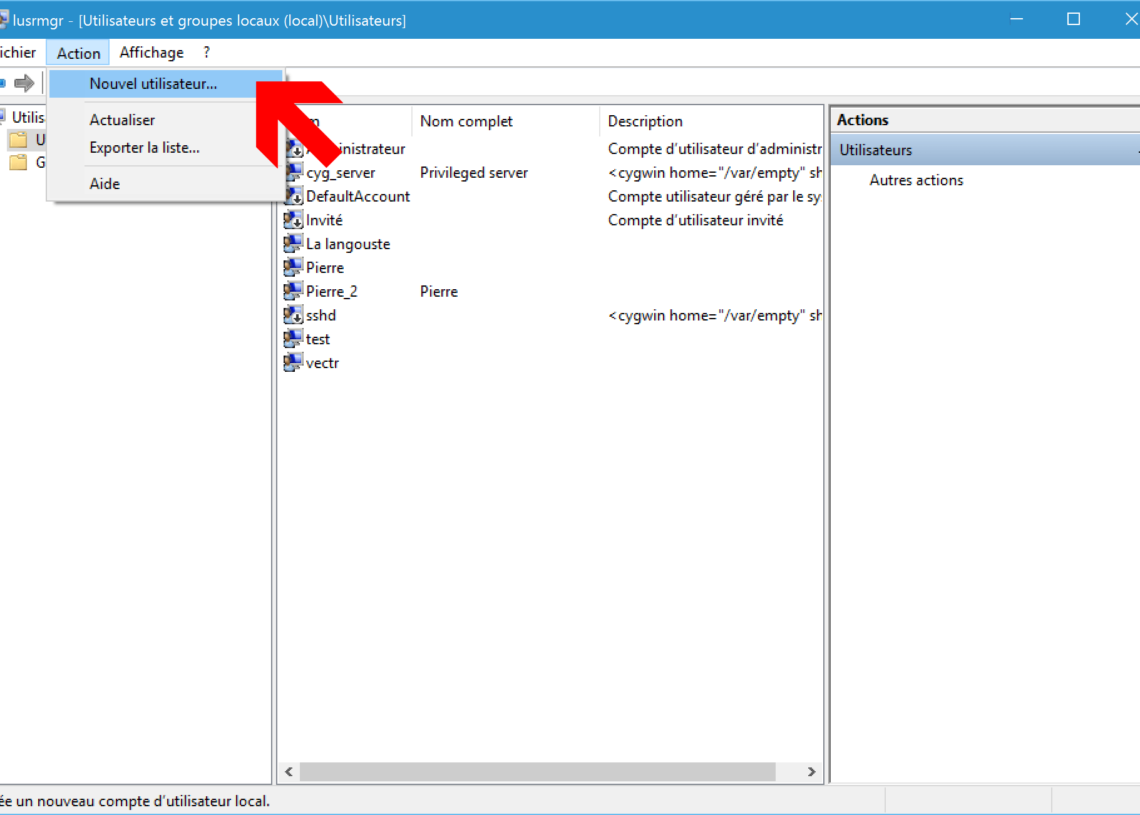Sort list by Description column header

tap(645, 122)
